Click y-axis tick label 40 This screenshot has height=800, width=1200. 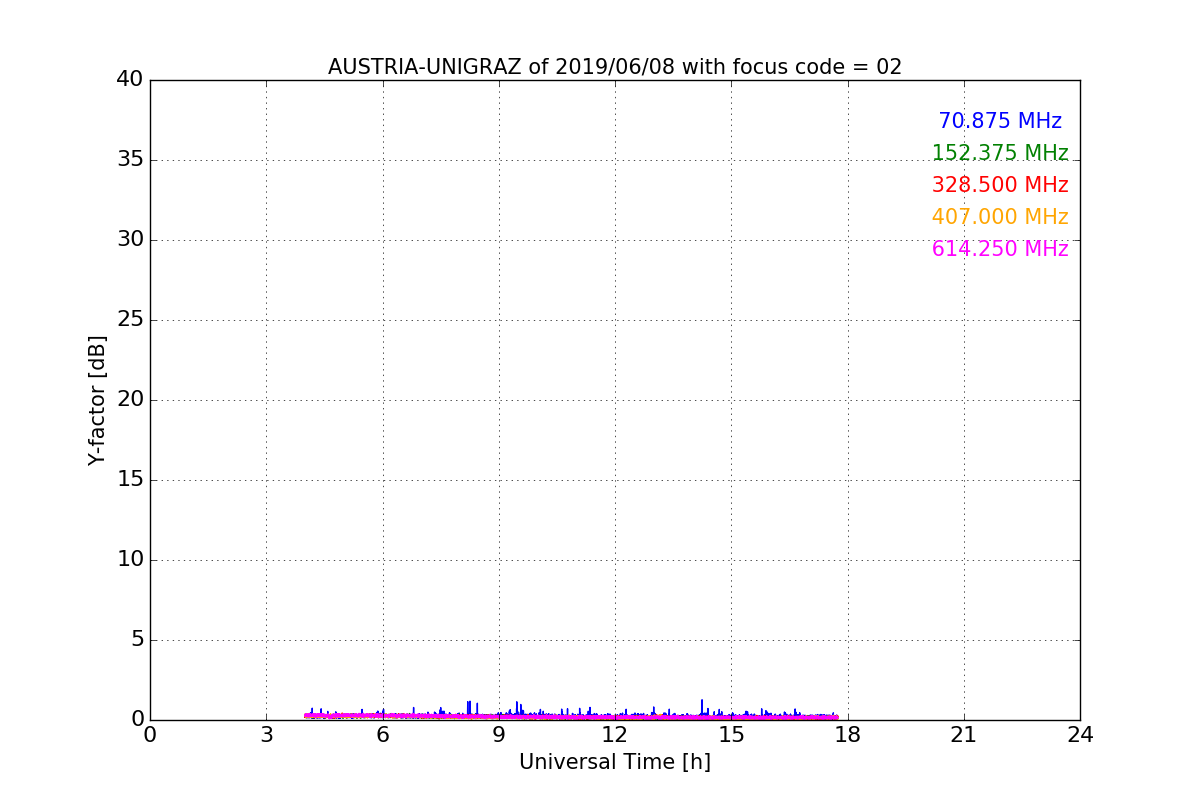130,80
